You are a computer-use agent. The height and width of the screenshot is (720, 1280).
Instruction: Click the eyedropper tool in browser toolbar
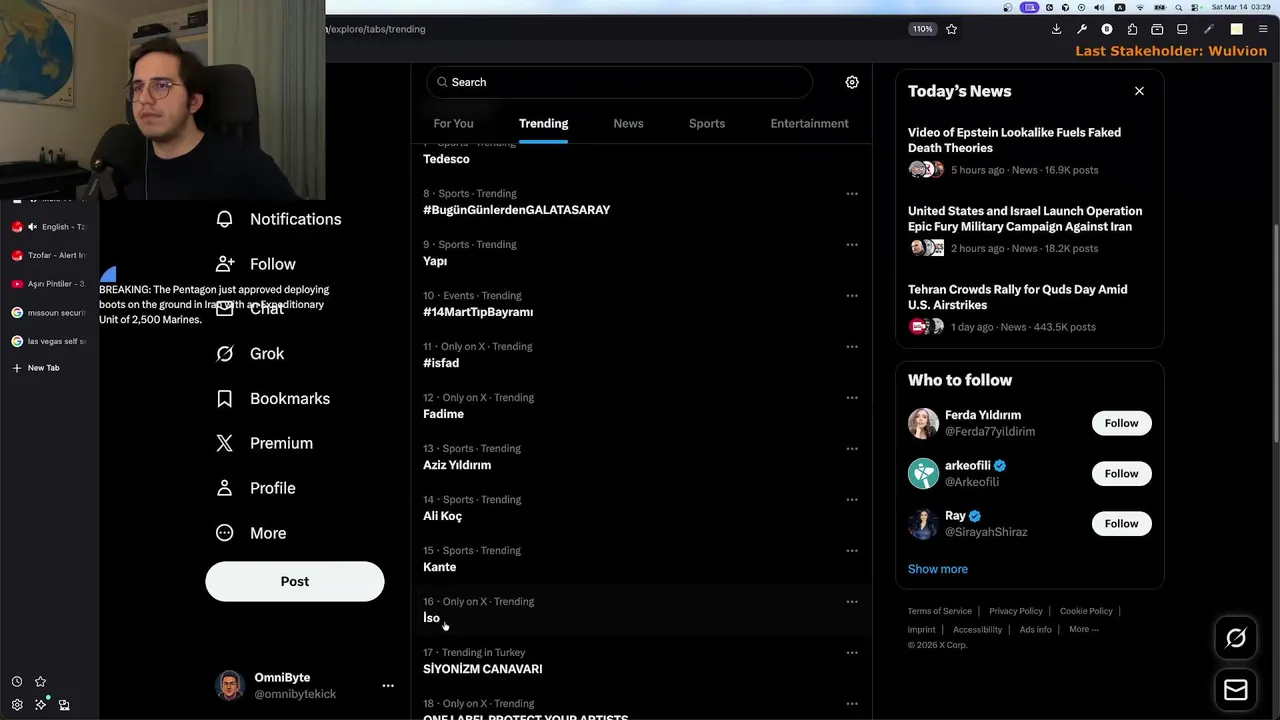coord(1209,29)
